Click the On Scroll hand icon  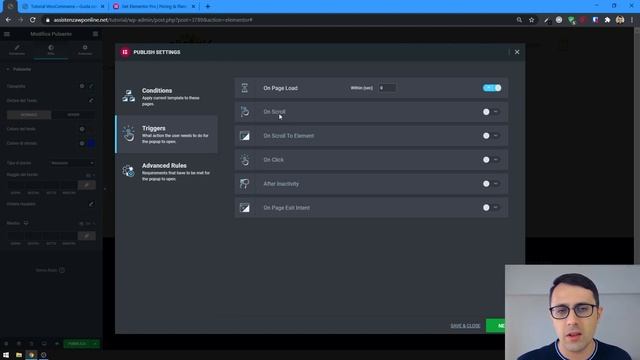[x=244, y=112]
